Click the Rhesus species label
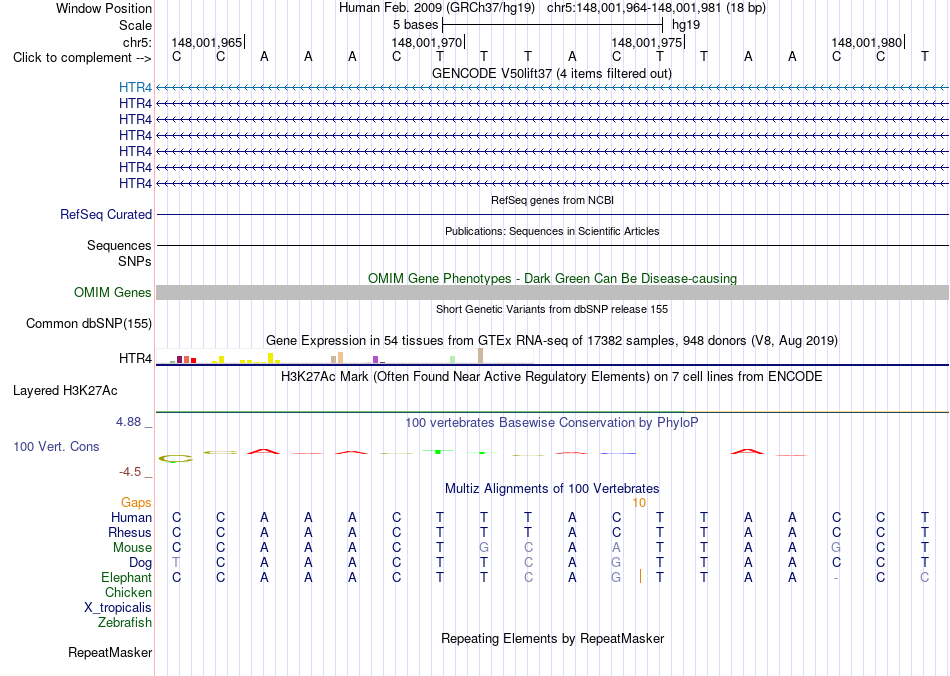 pos(130,532)
